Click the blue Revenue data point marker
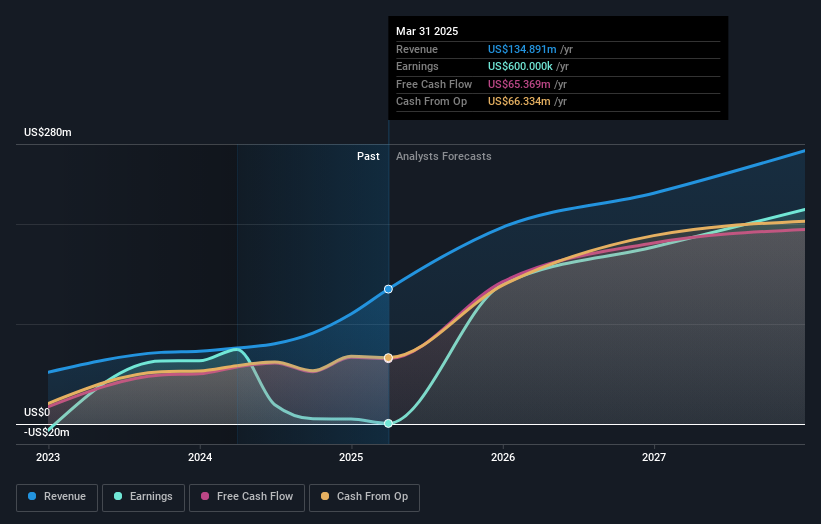821x524 pixels. pos(388,289)
